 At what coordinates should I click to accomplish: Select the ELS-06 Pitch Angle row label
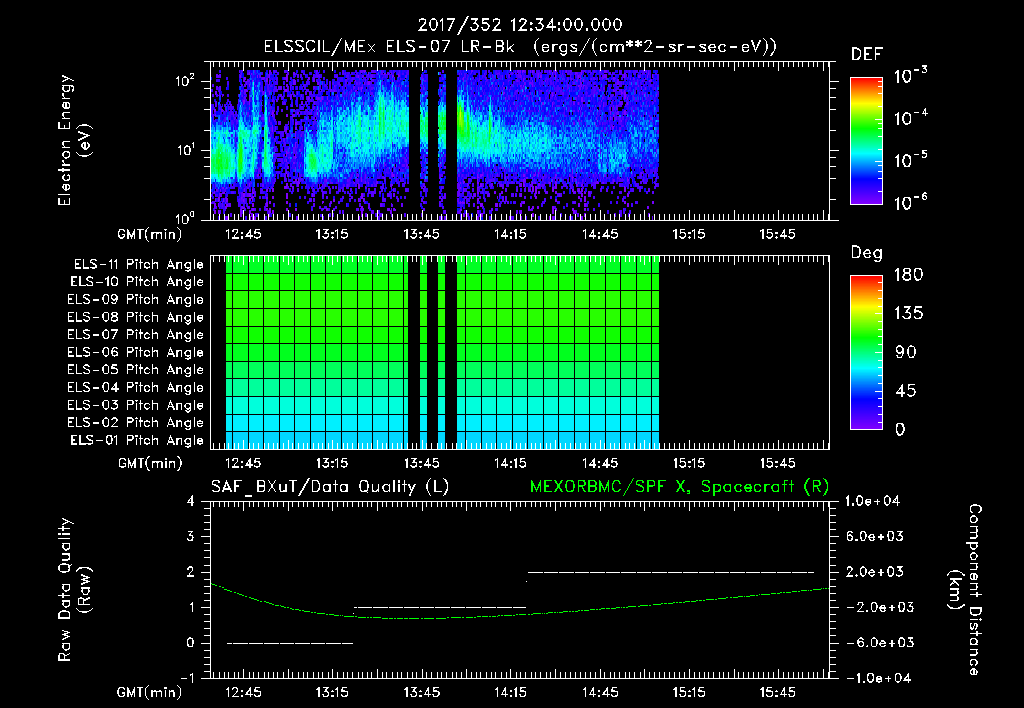[x=136, y=352]
